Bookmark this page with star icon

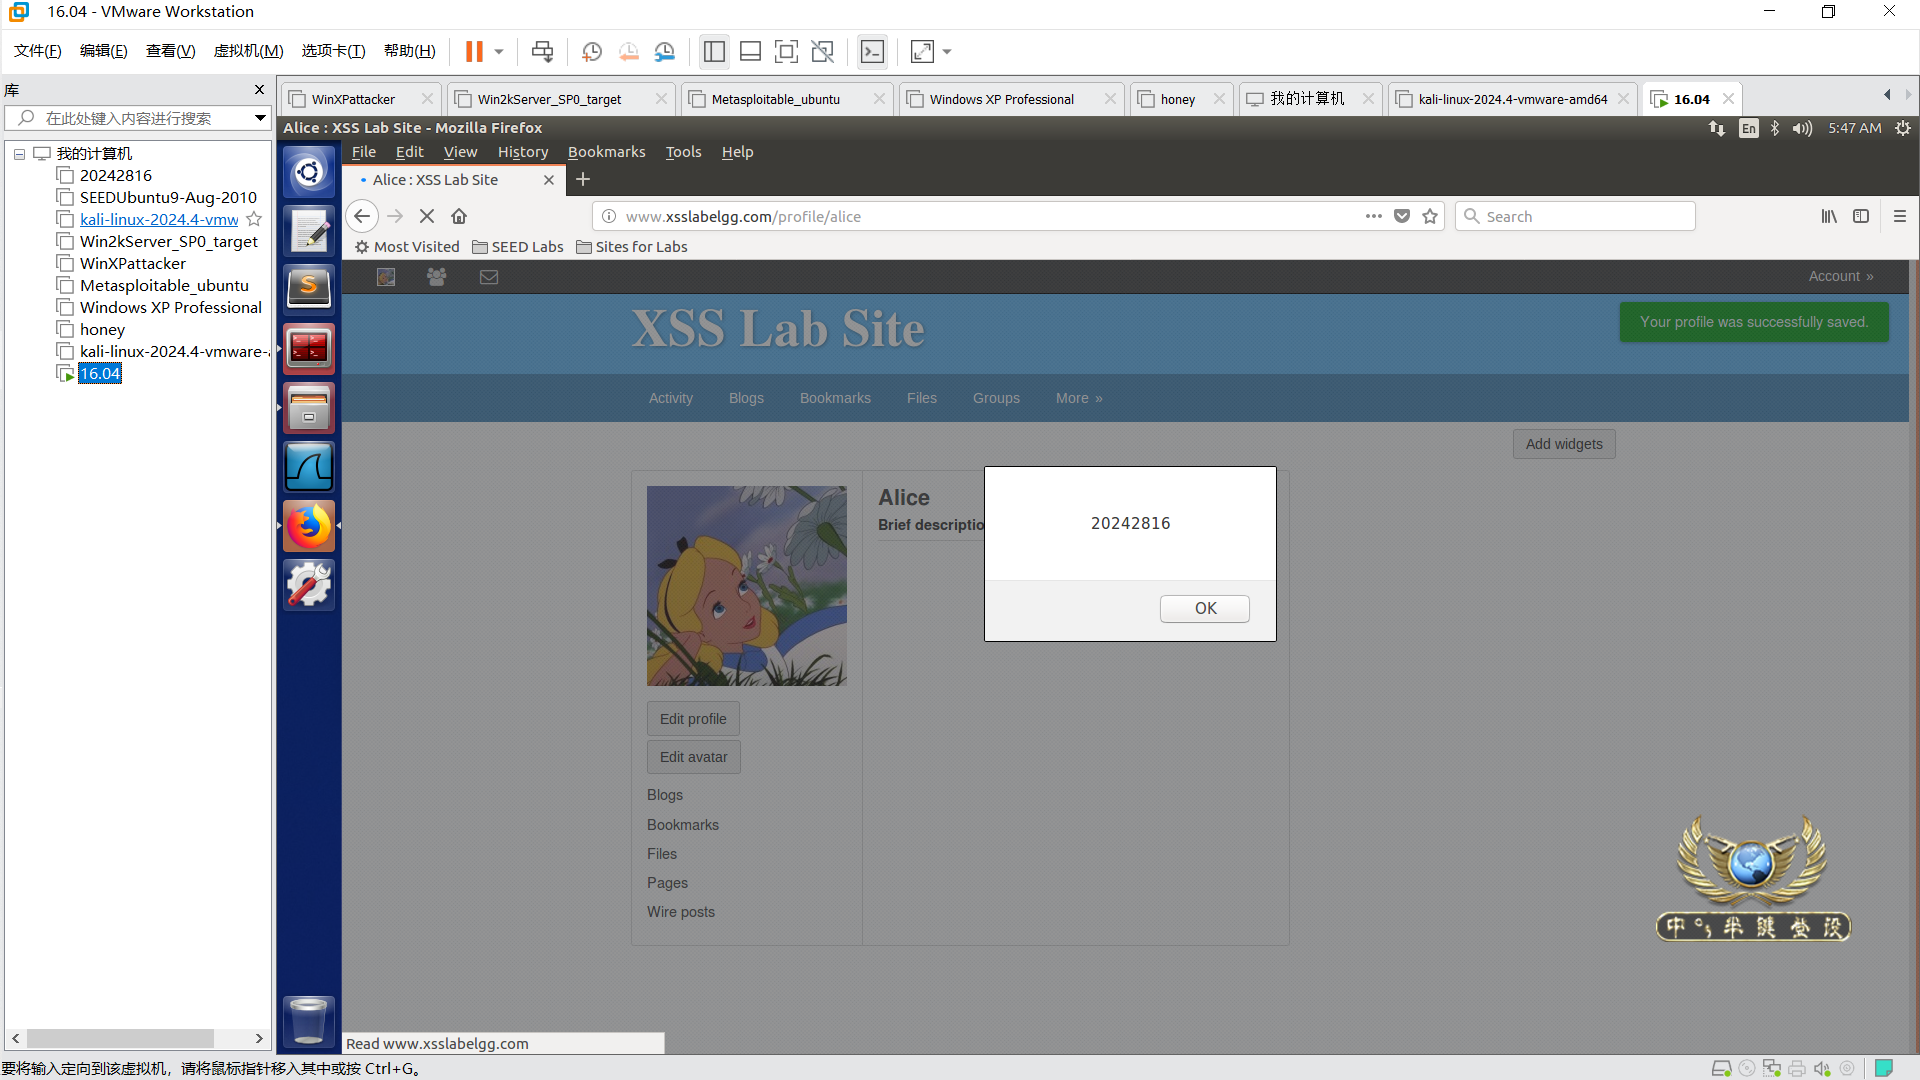[x=1430, y=216]
